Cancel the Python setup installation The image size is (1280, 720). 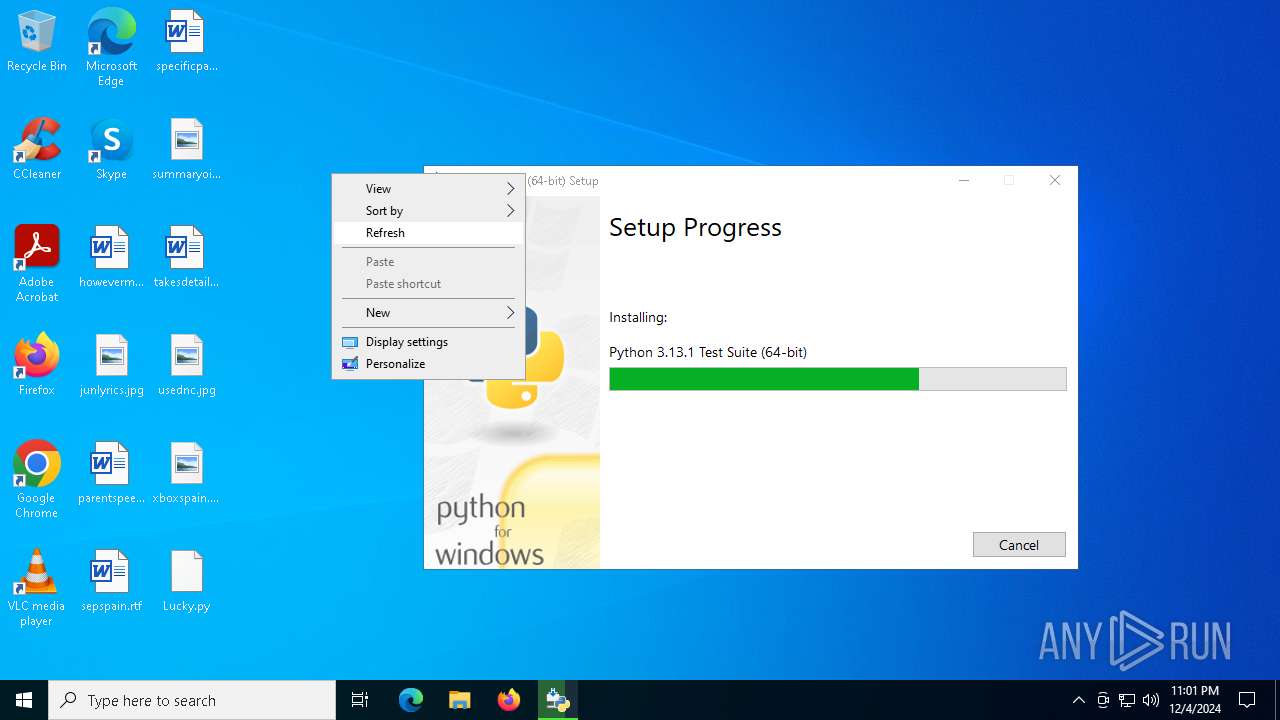pos(1019,544)
